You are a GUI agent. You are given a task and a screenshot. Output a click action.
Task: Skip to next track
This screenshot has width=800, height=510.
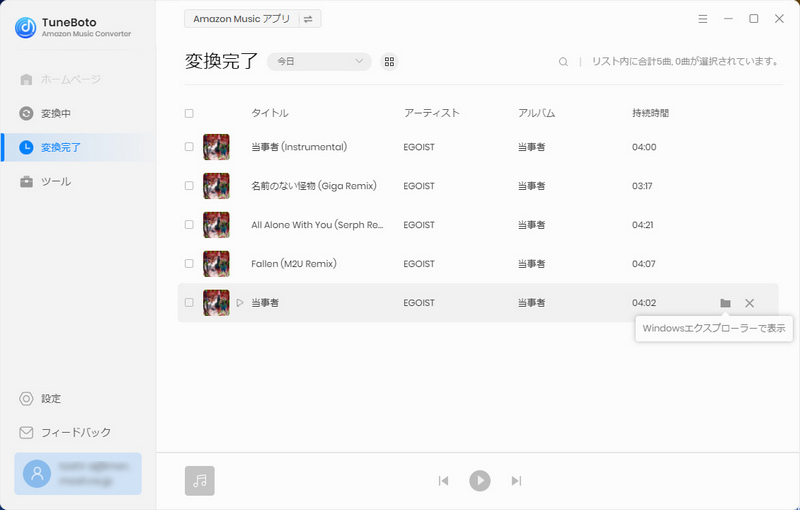[516, 480]
